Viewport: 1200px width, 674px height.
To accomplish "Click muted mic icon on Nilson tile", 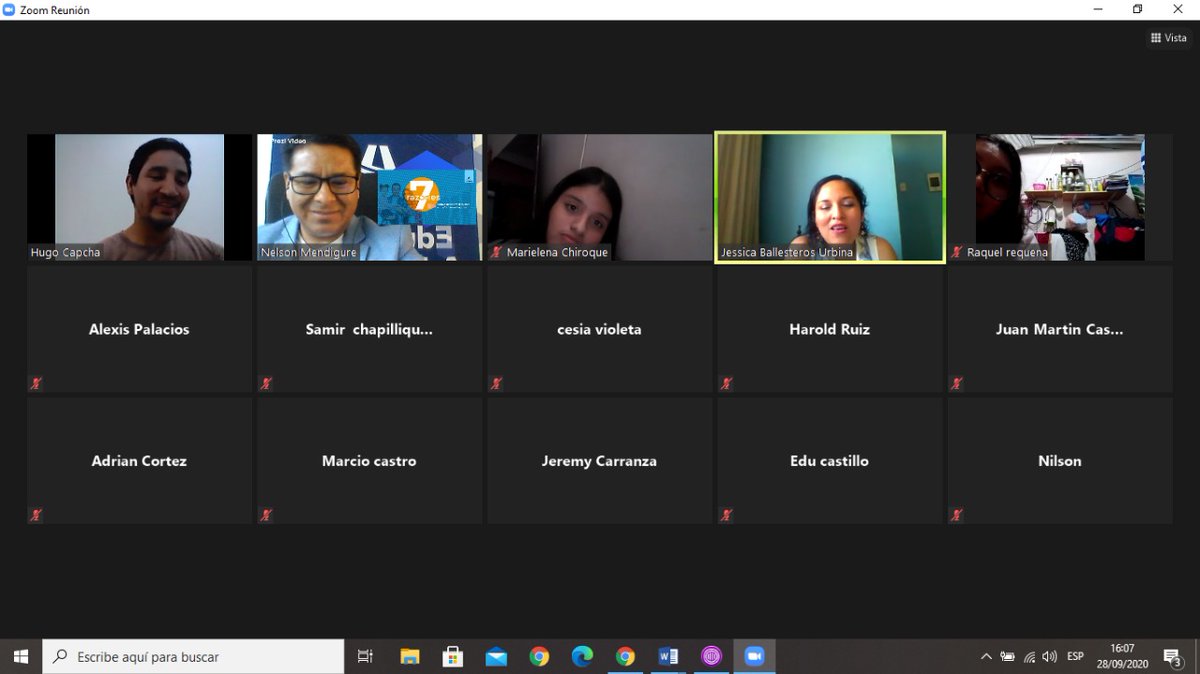I will click(957, 515).
